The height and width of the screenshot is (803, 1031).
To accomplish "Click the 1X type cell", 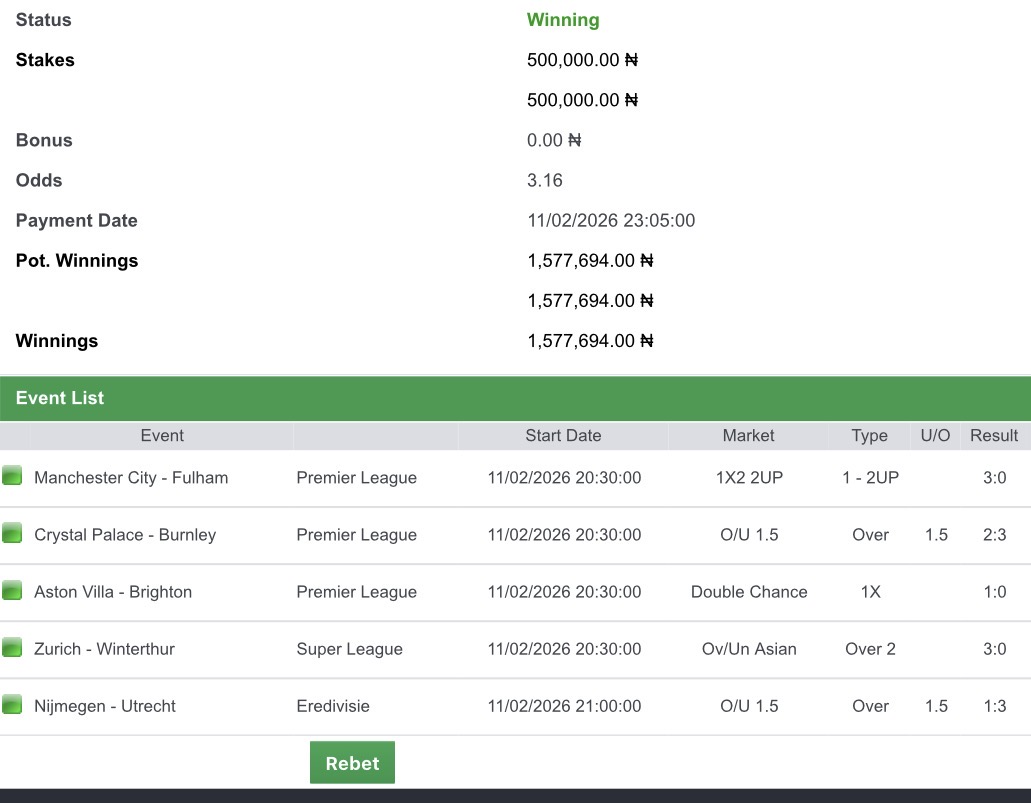I will [x=870, y=592].
